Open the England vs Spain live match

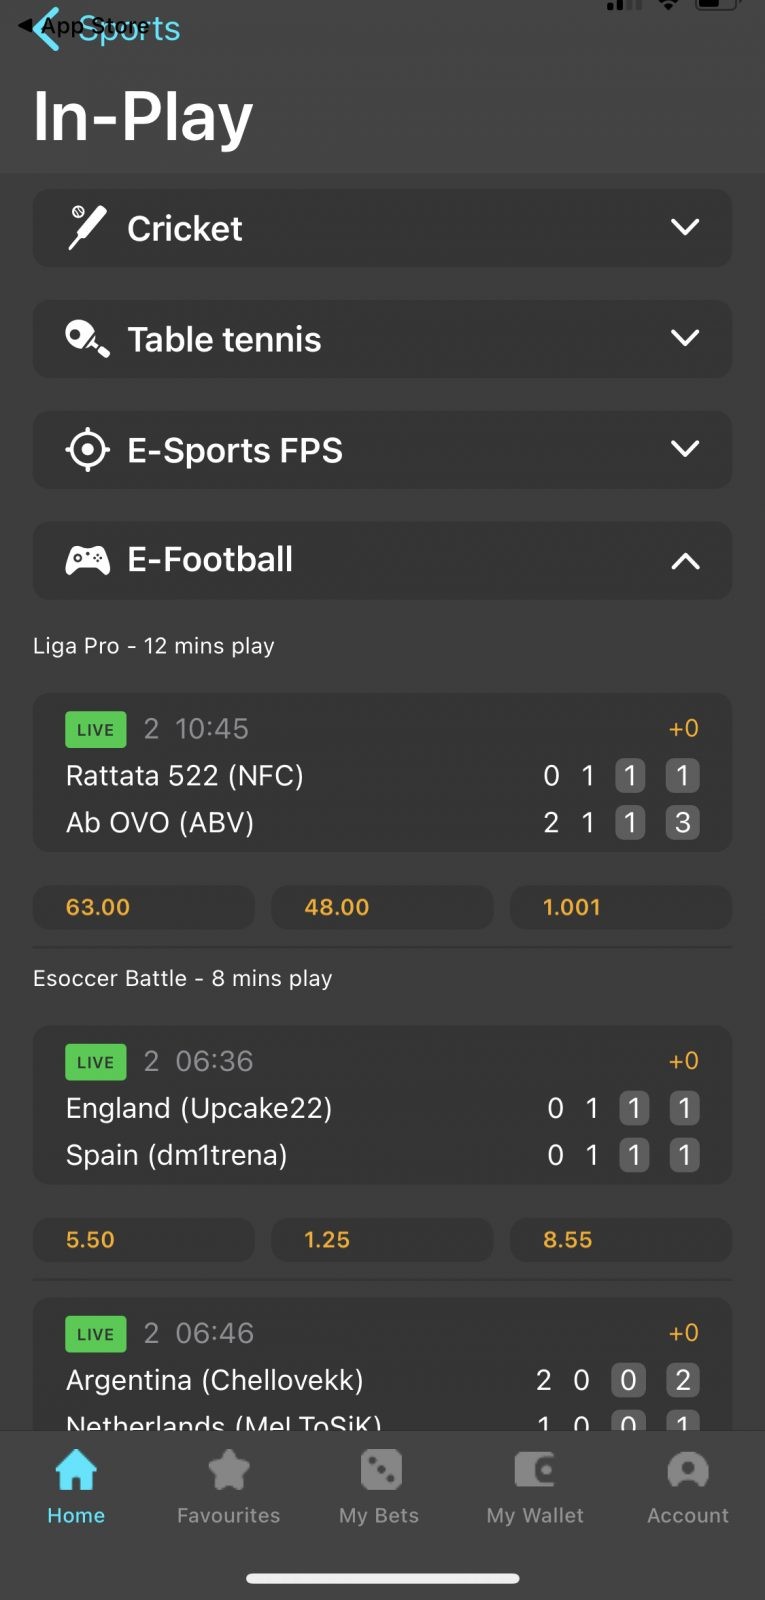coord(300,1108)
